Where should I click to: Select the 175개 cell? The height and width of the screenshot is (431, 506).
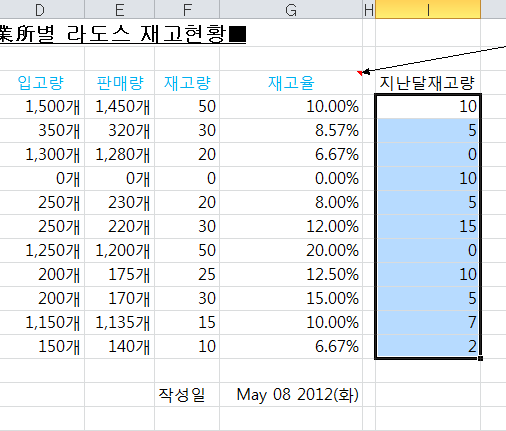[x=120, y=275]
